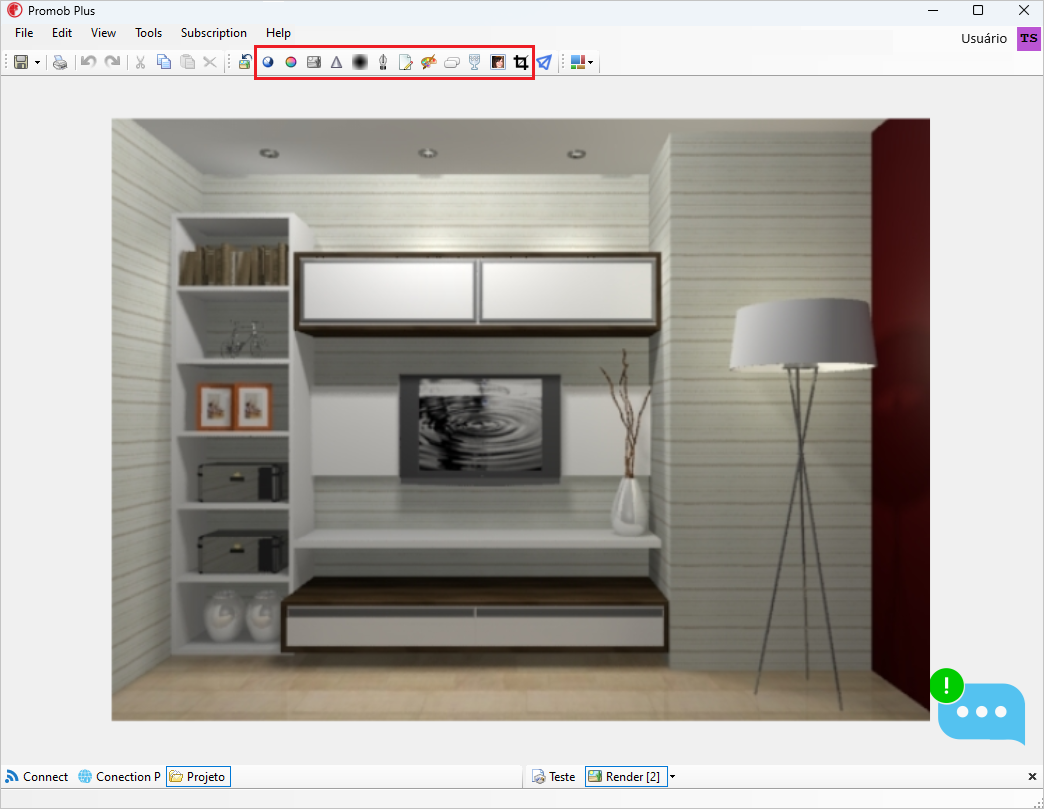
Task: Click the glass goblet effect icon
Action: [475, 62]
